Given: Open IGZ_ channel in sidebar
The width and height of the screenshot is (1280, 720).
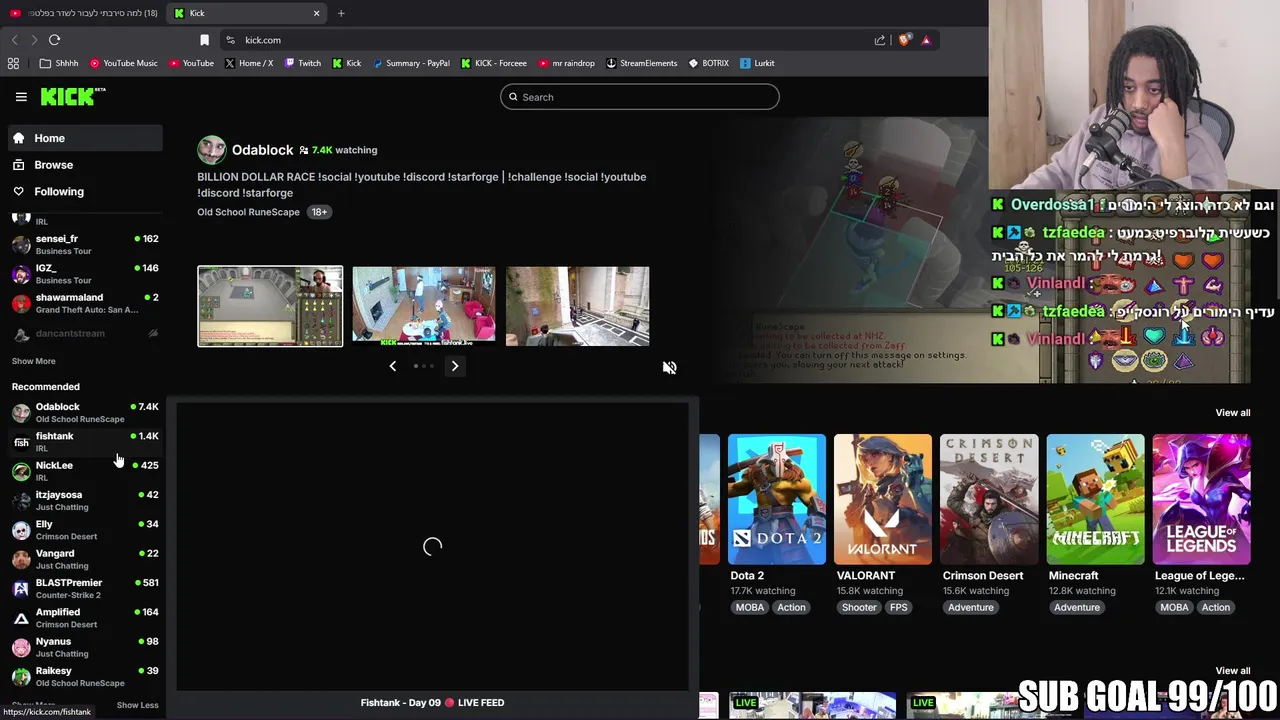Looking at the screenshot, I should click(x=85, y=274).
